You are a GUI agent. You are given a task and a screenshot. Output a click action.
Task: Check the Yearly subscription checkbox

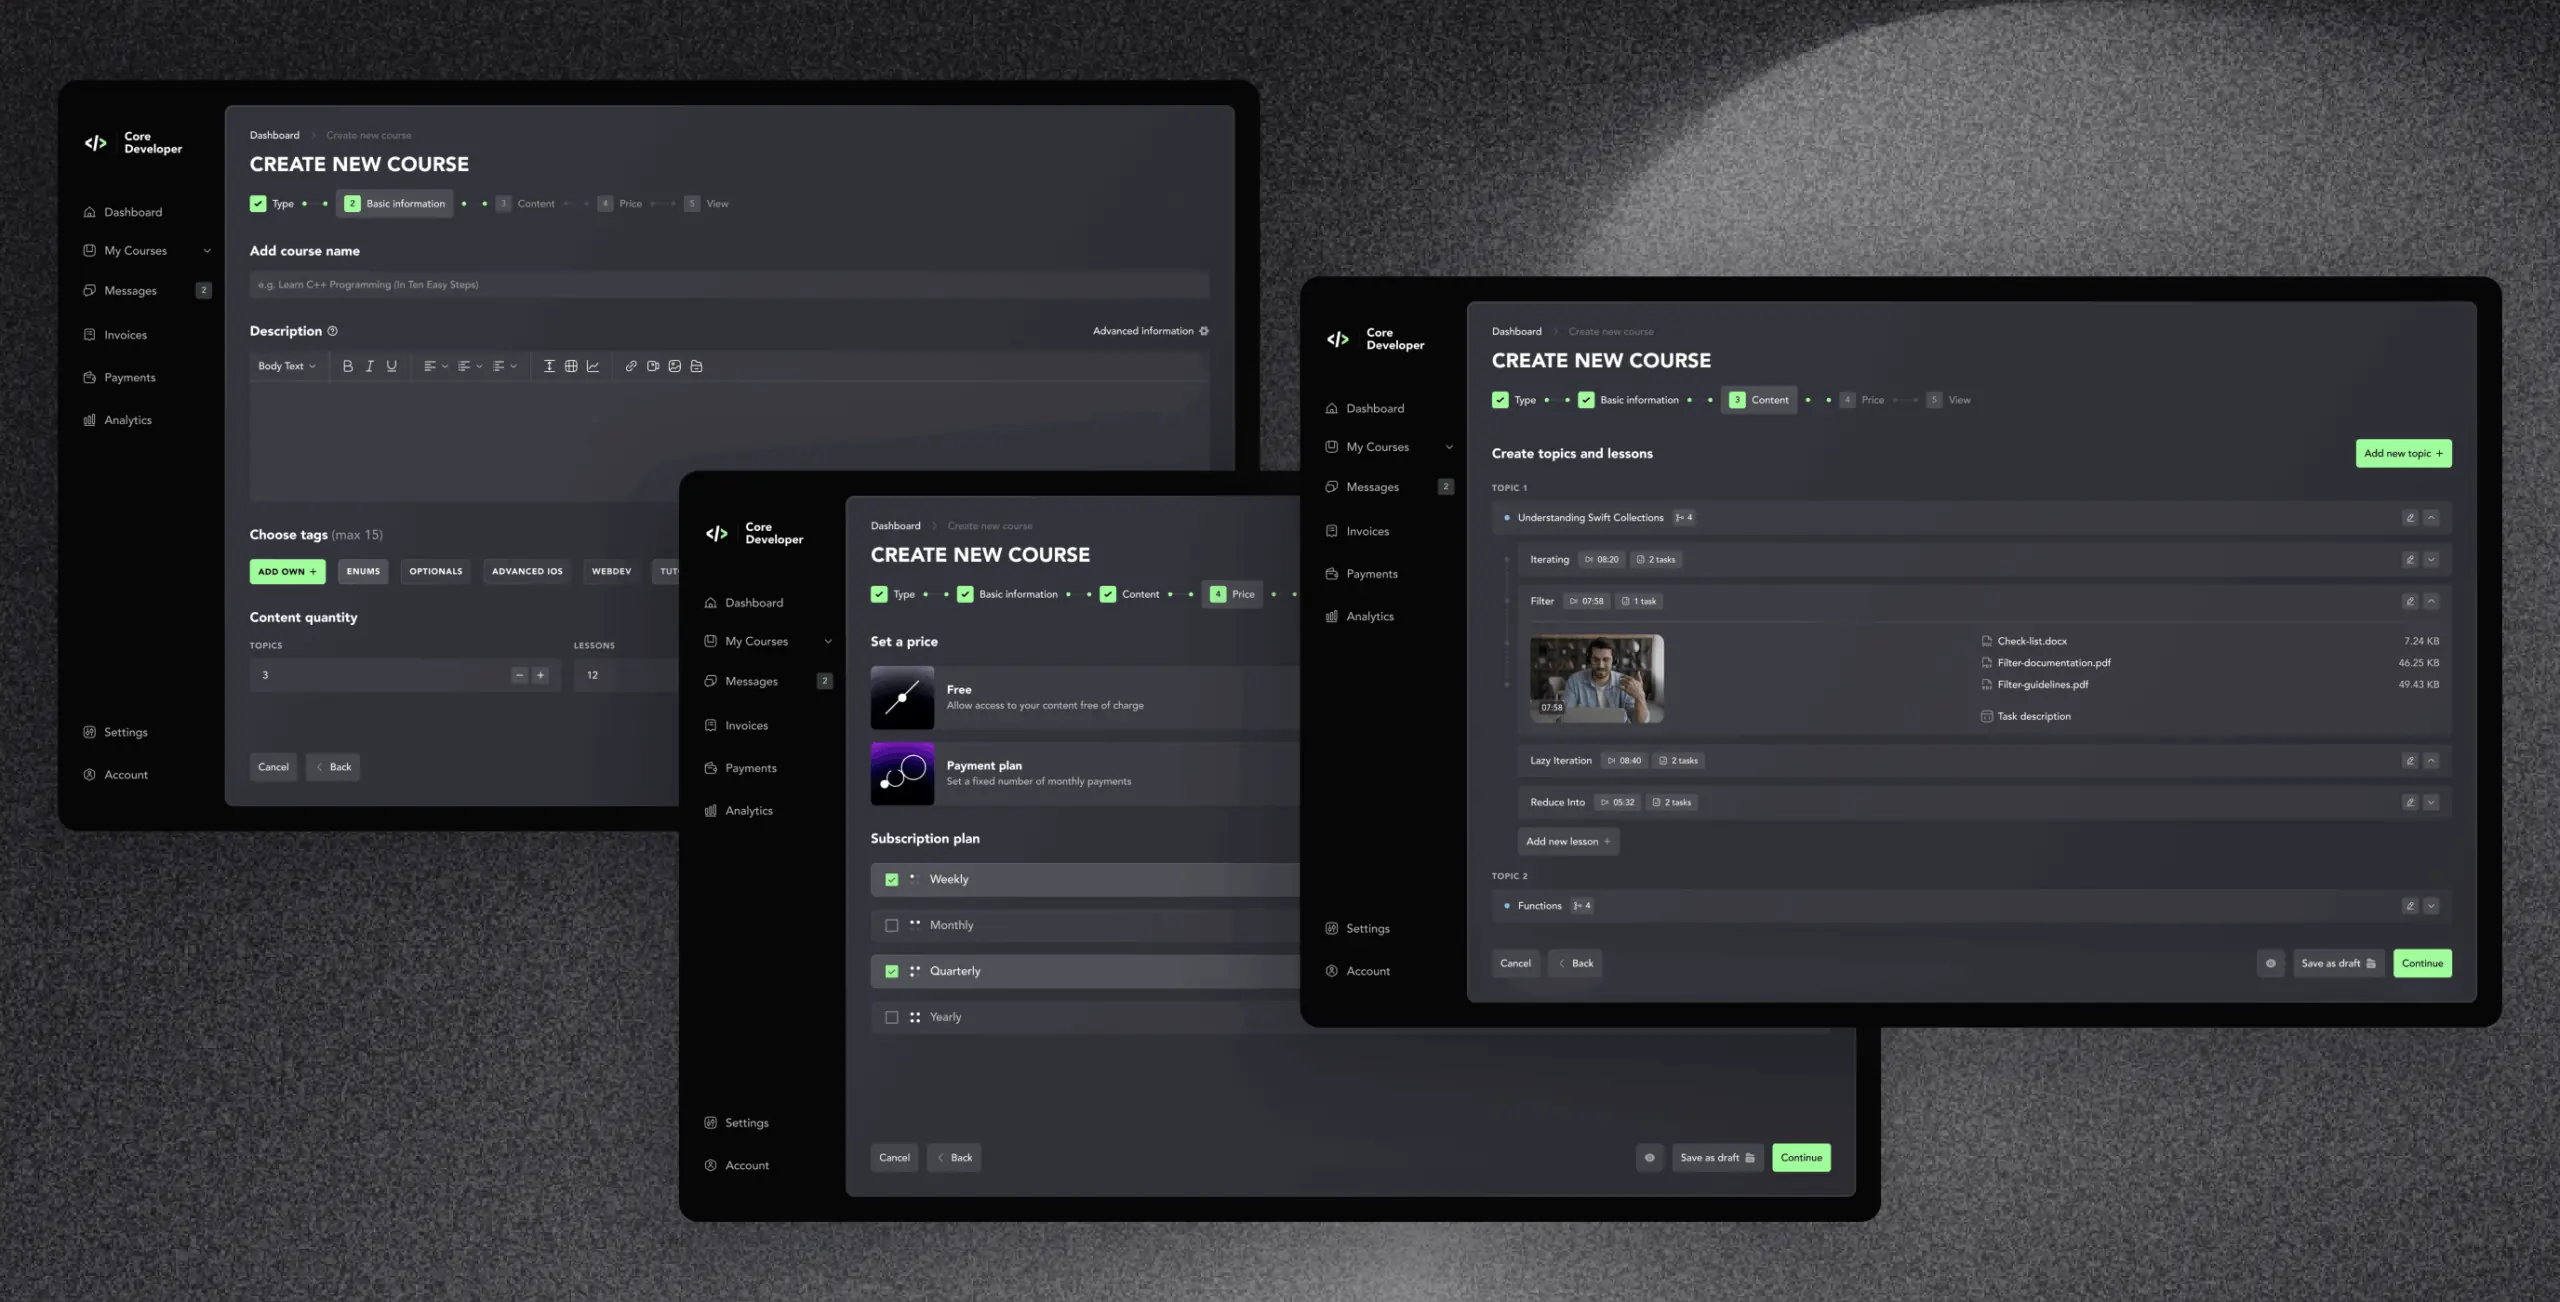click(x=891, y=1018)
